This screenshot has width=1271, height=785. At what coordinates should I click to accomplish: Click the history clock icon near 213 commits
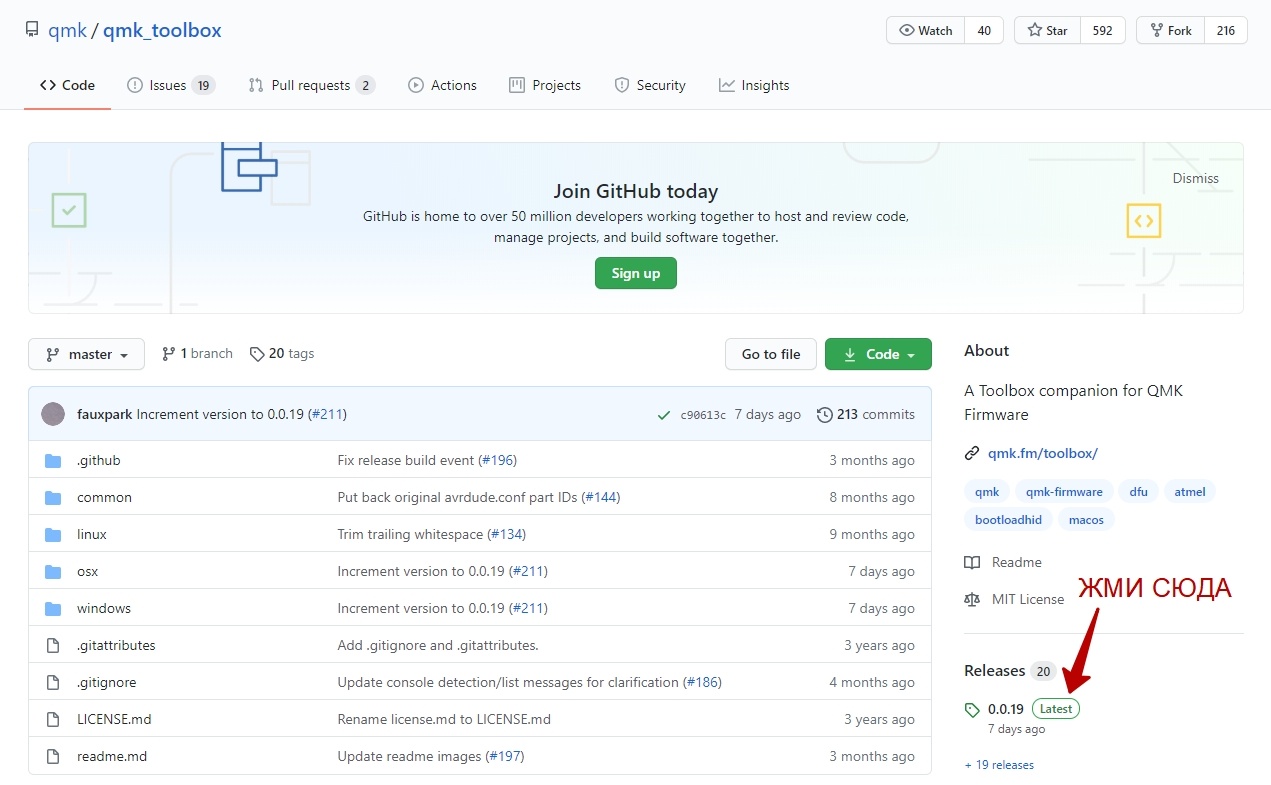(x=824, y=414)
